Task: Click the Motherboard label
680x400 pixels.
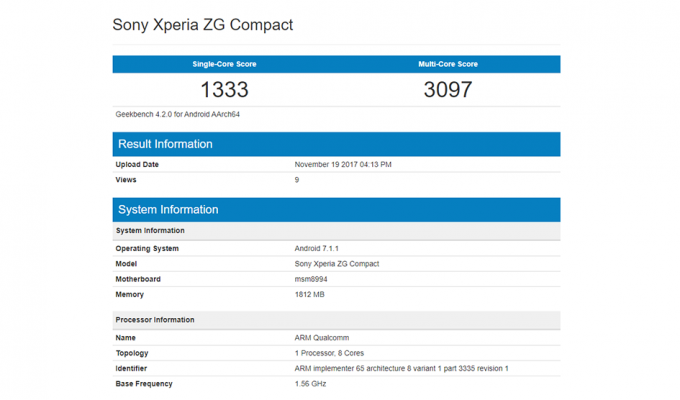Action: click(x=138, y=279)
